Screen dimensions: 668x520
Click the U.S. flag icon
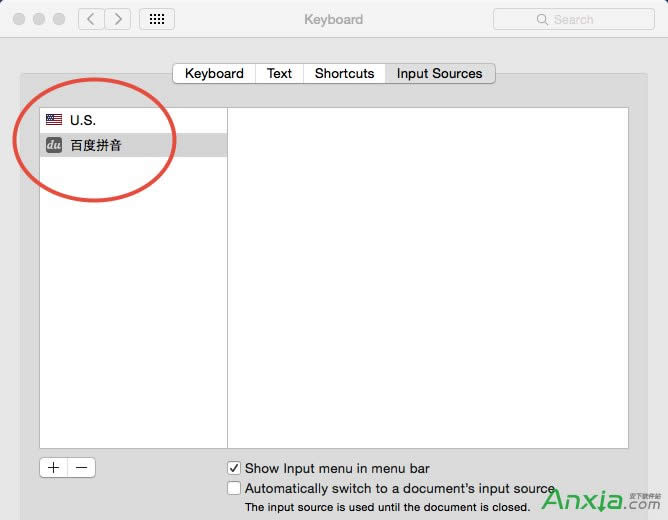(x=54, y=120)
